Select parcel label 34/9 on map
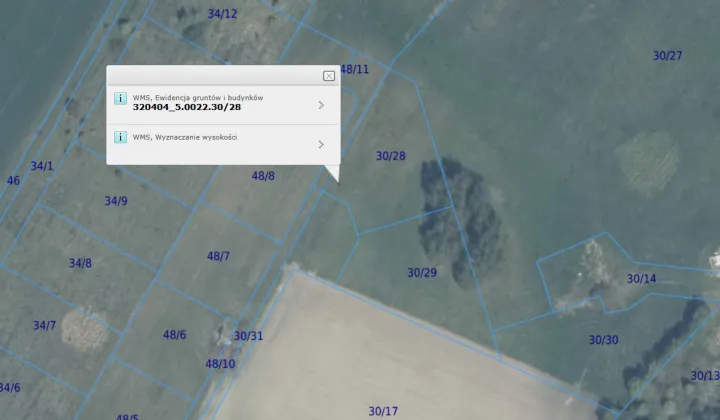Screen dimensions: 720x420 (x=116, y=201)
